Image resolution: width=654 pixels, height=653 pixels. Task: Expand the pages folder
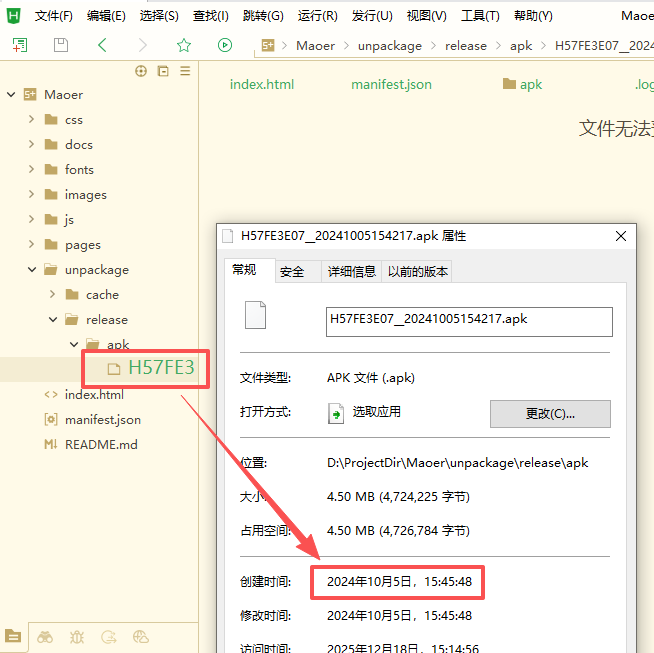[32, 245]
